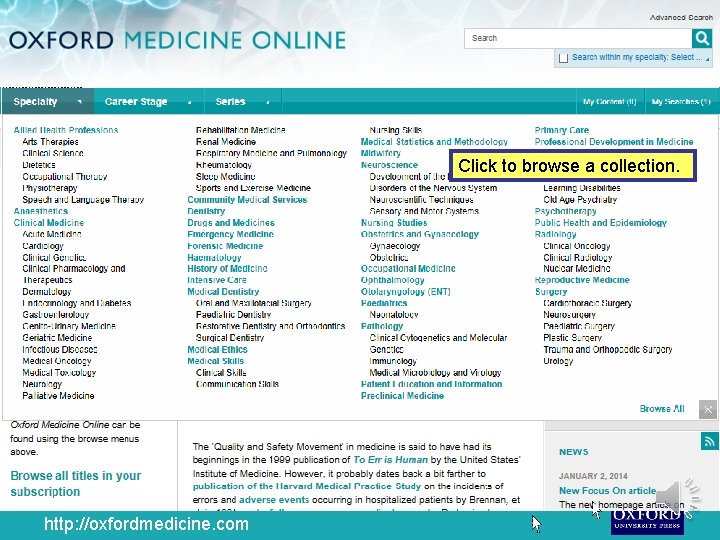Browse Medical Ethics
This screenshot has height=540, width=720.
(x=217, y=349)
